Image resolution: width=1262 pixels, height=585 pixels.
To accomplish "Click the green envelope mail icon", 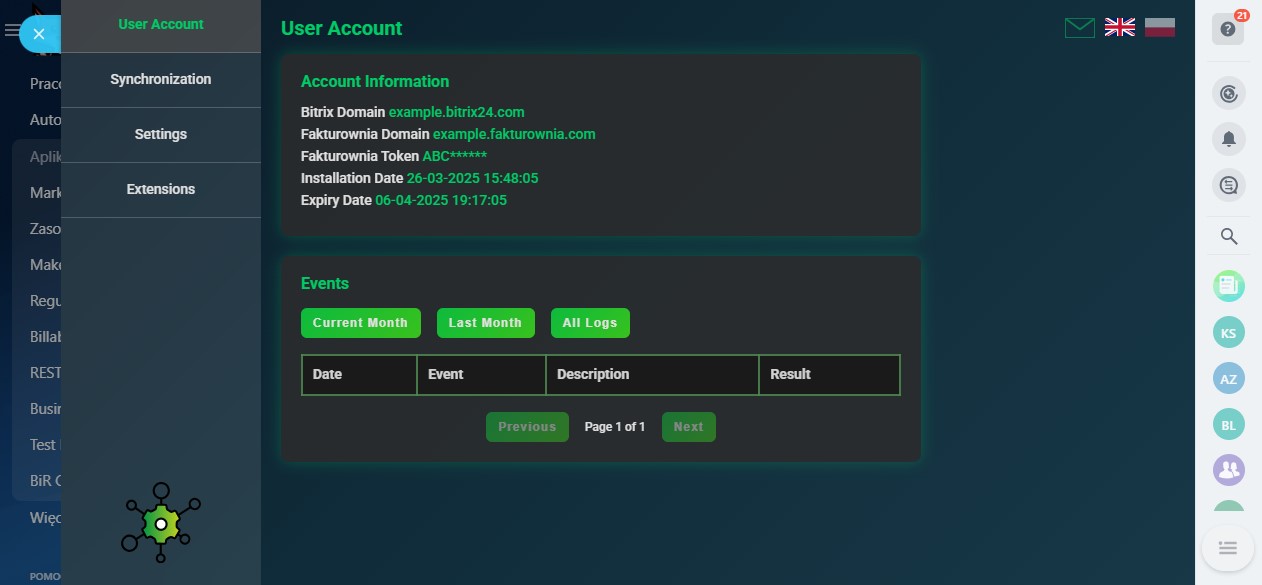I will point(1079,28).
